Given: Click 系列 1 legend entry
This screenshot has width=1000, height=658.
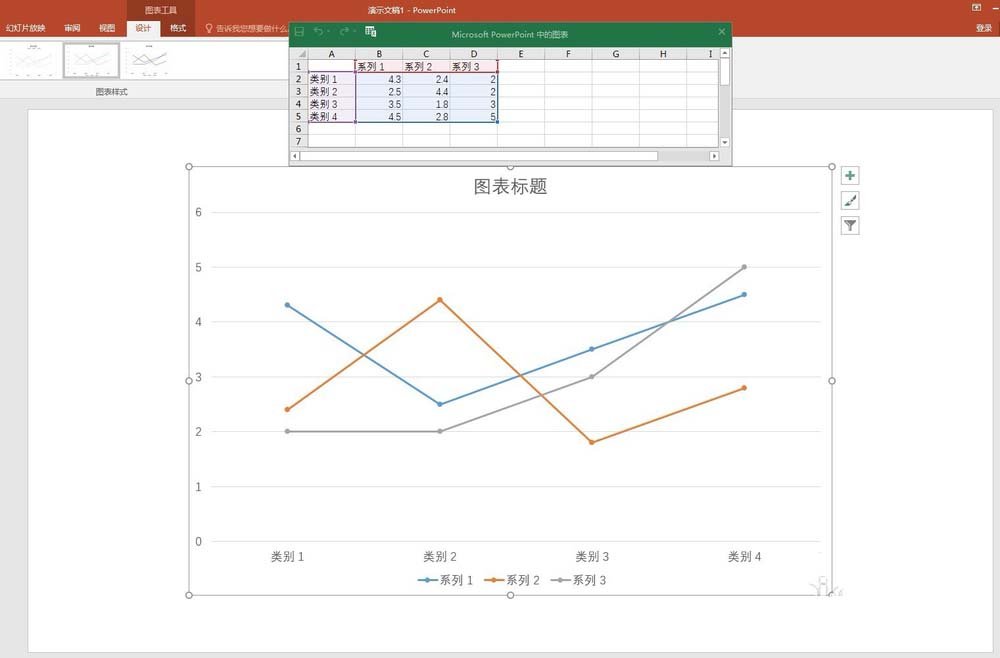Looking at the screenshot, I should [x=445, y=580].
